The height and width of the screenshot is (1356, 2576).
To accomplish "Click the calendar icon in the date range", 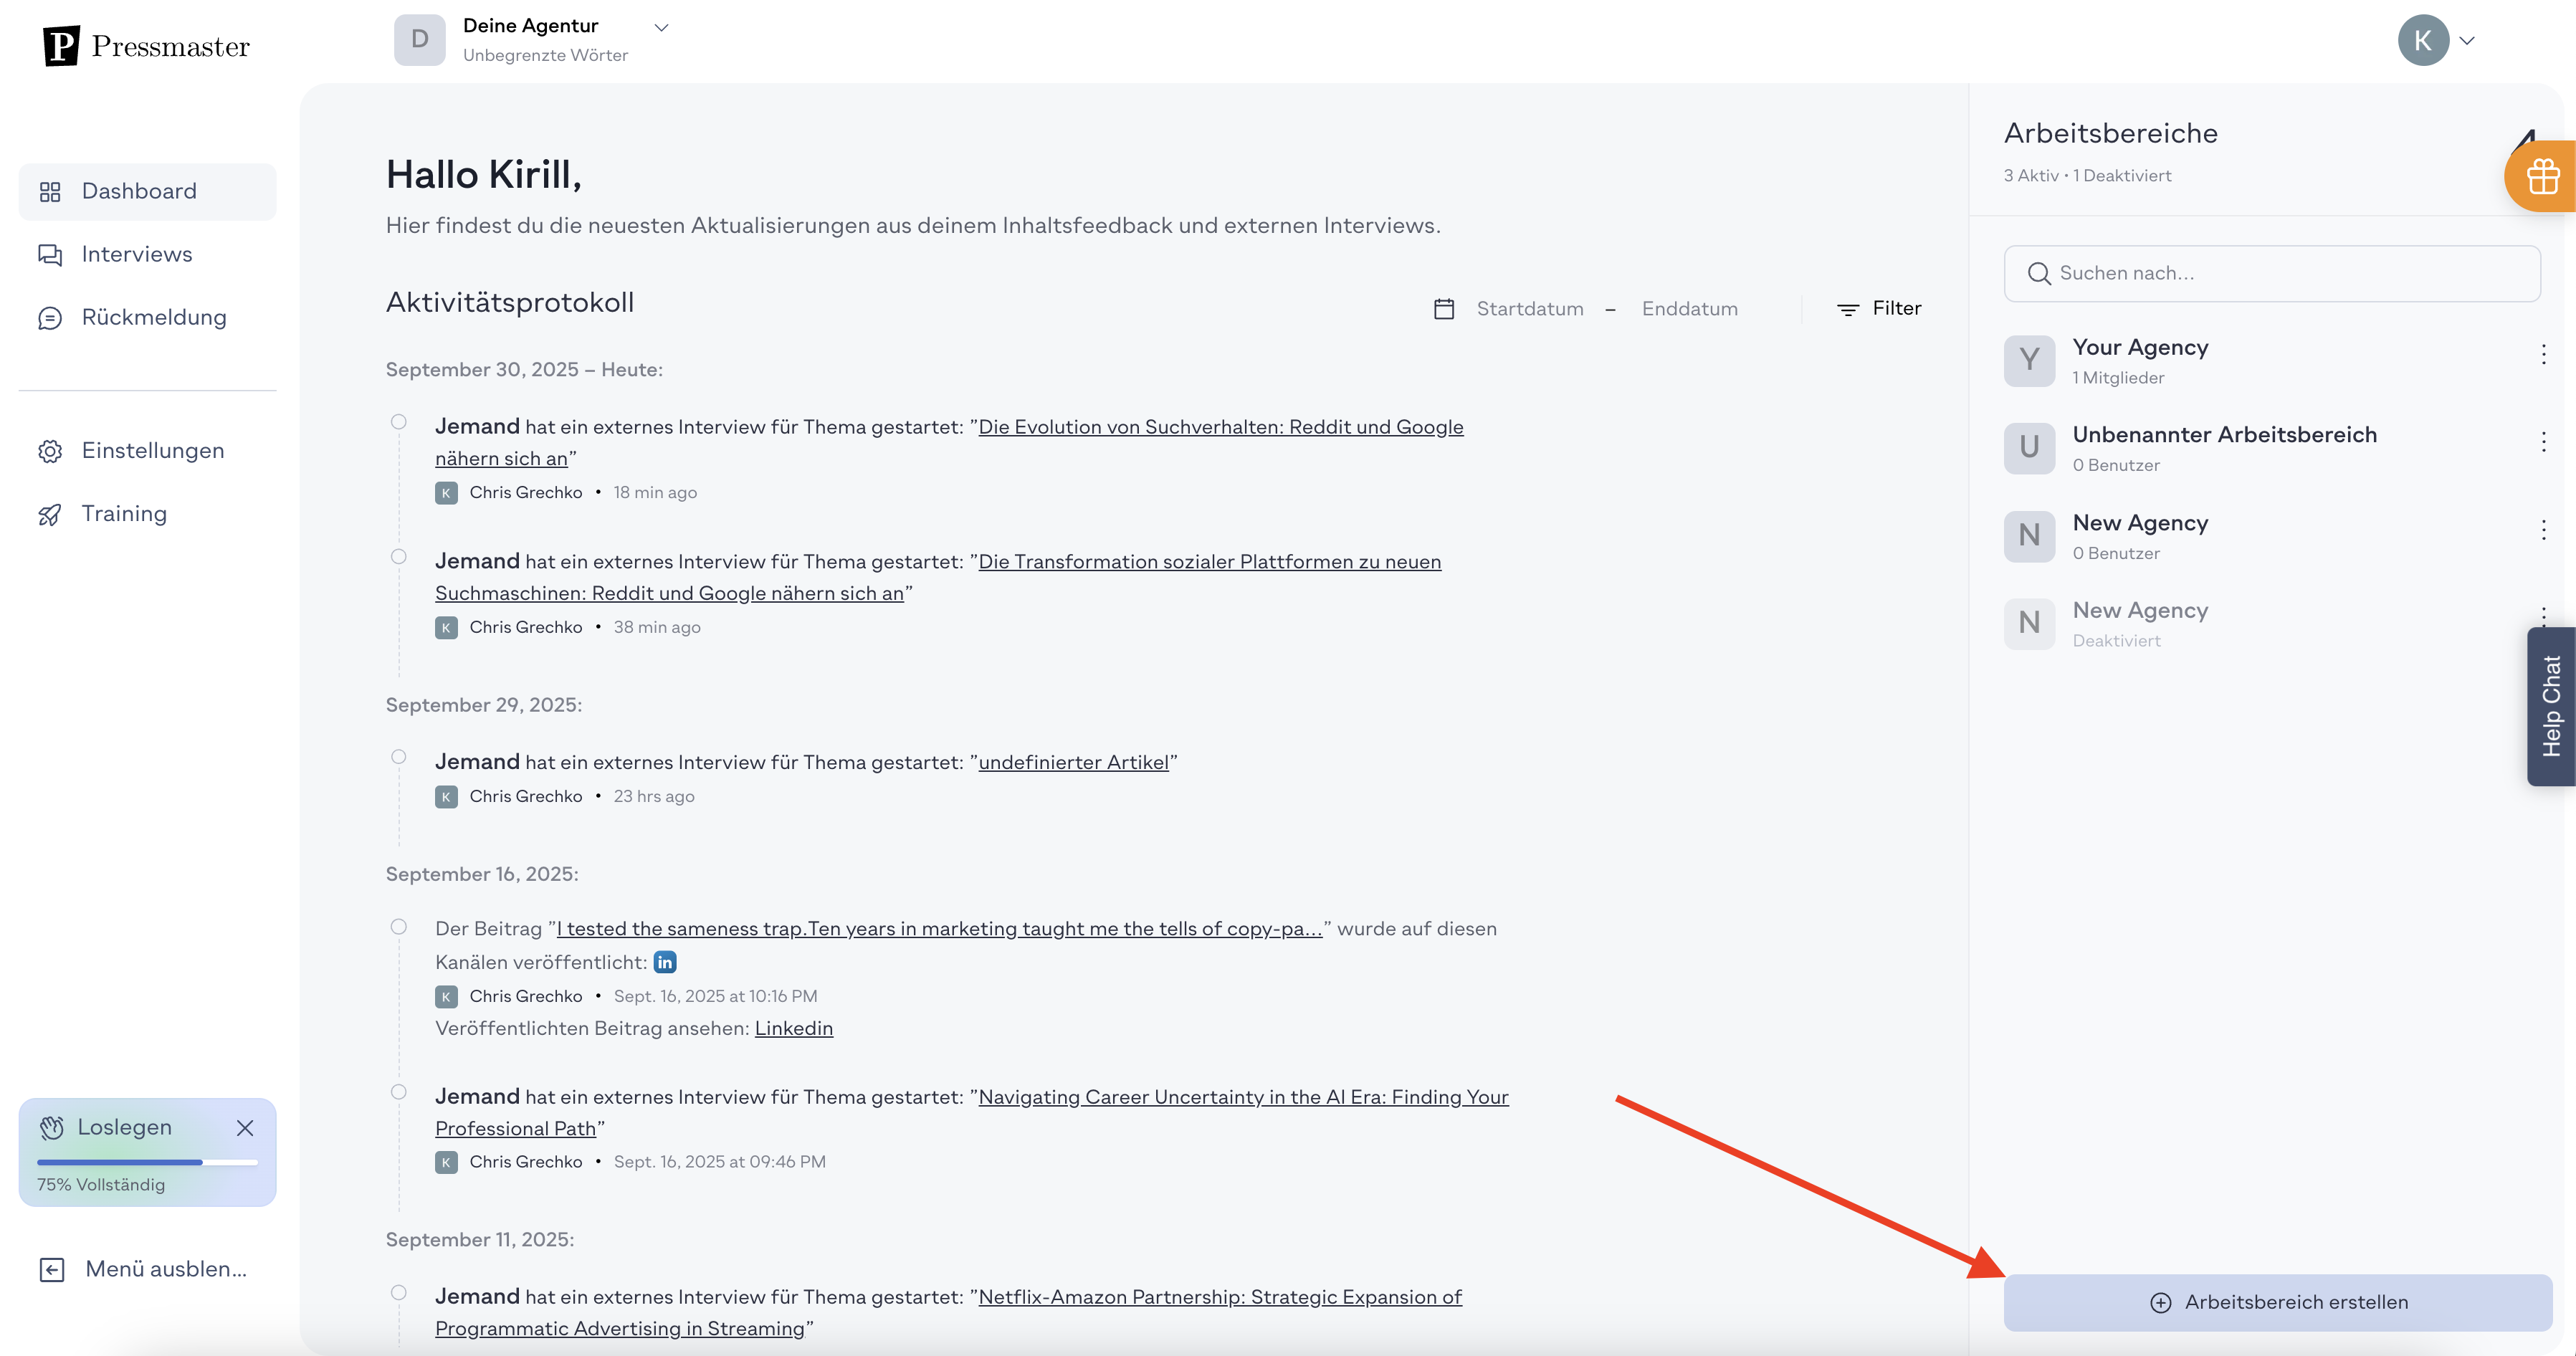I will pyautogui.click(x=1444, y=309).
